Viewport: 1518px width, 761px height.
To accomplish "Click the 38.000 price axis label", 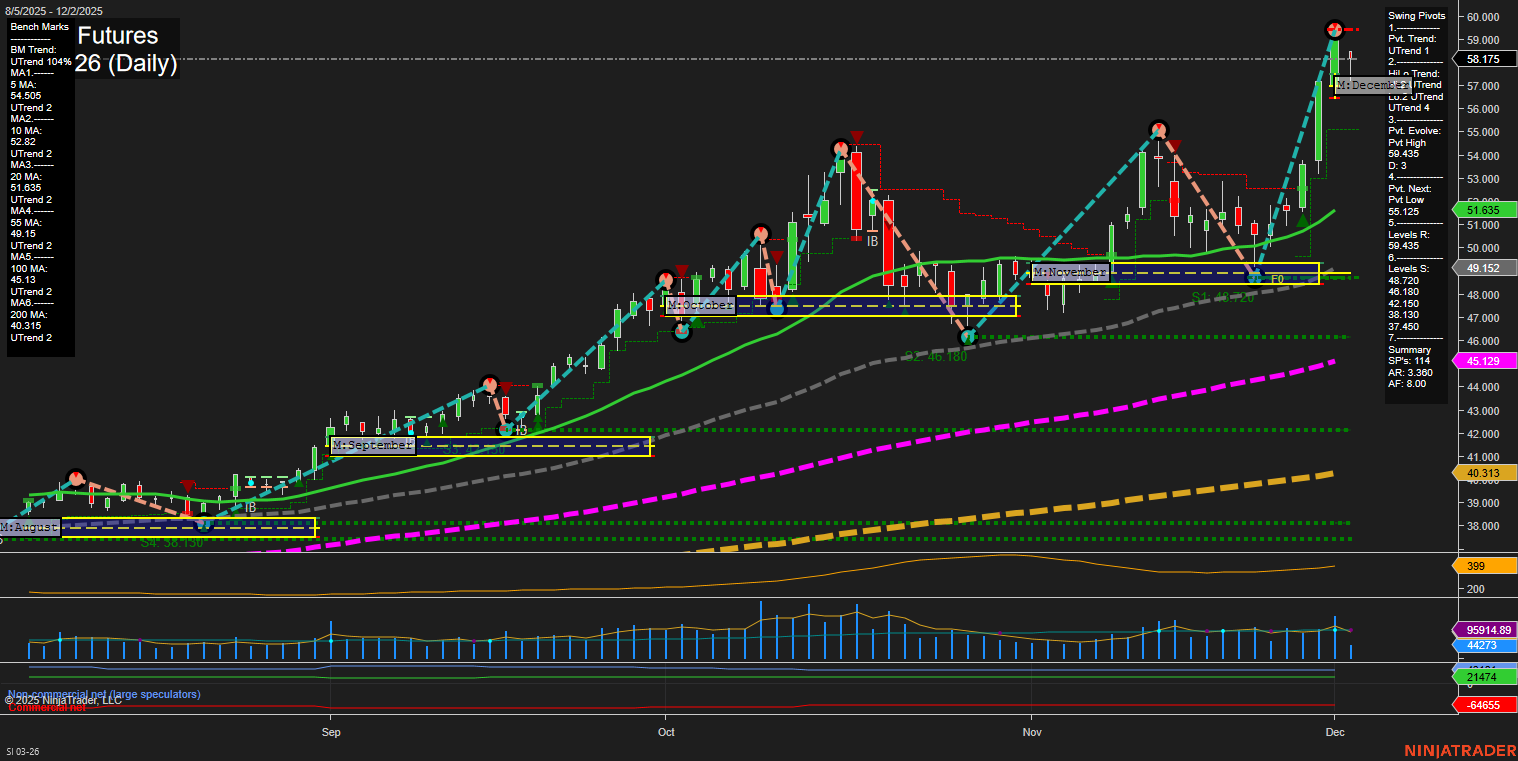I will coord(1483,526).
